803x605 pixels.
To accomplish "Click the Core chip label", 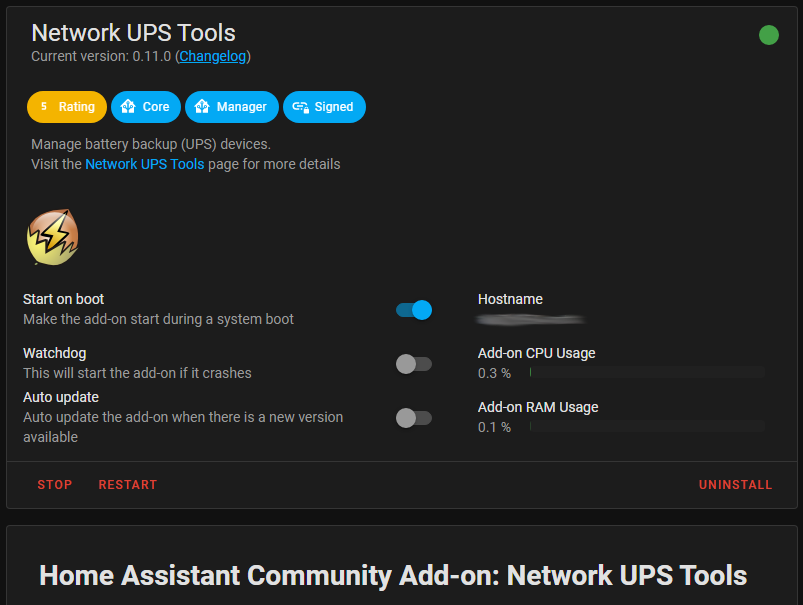I will point(156,107).
